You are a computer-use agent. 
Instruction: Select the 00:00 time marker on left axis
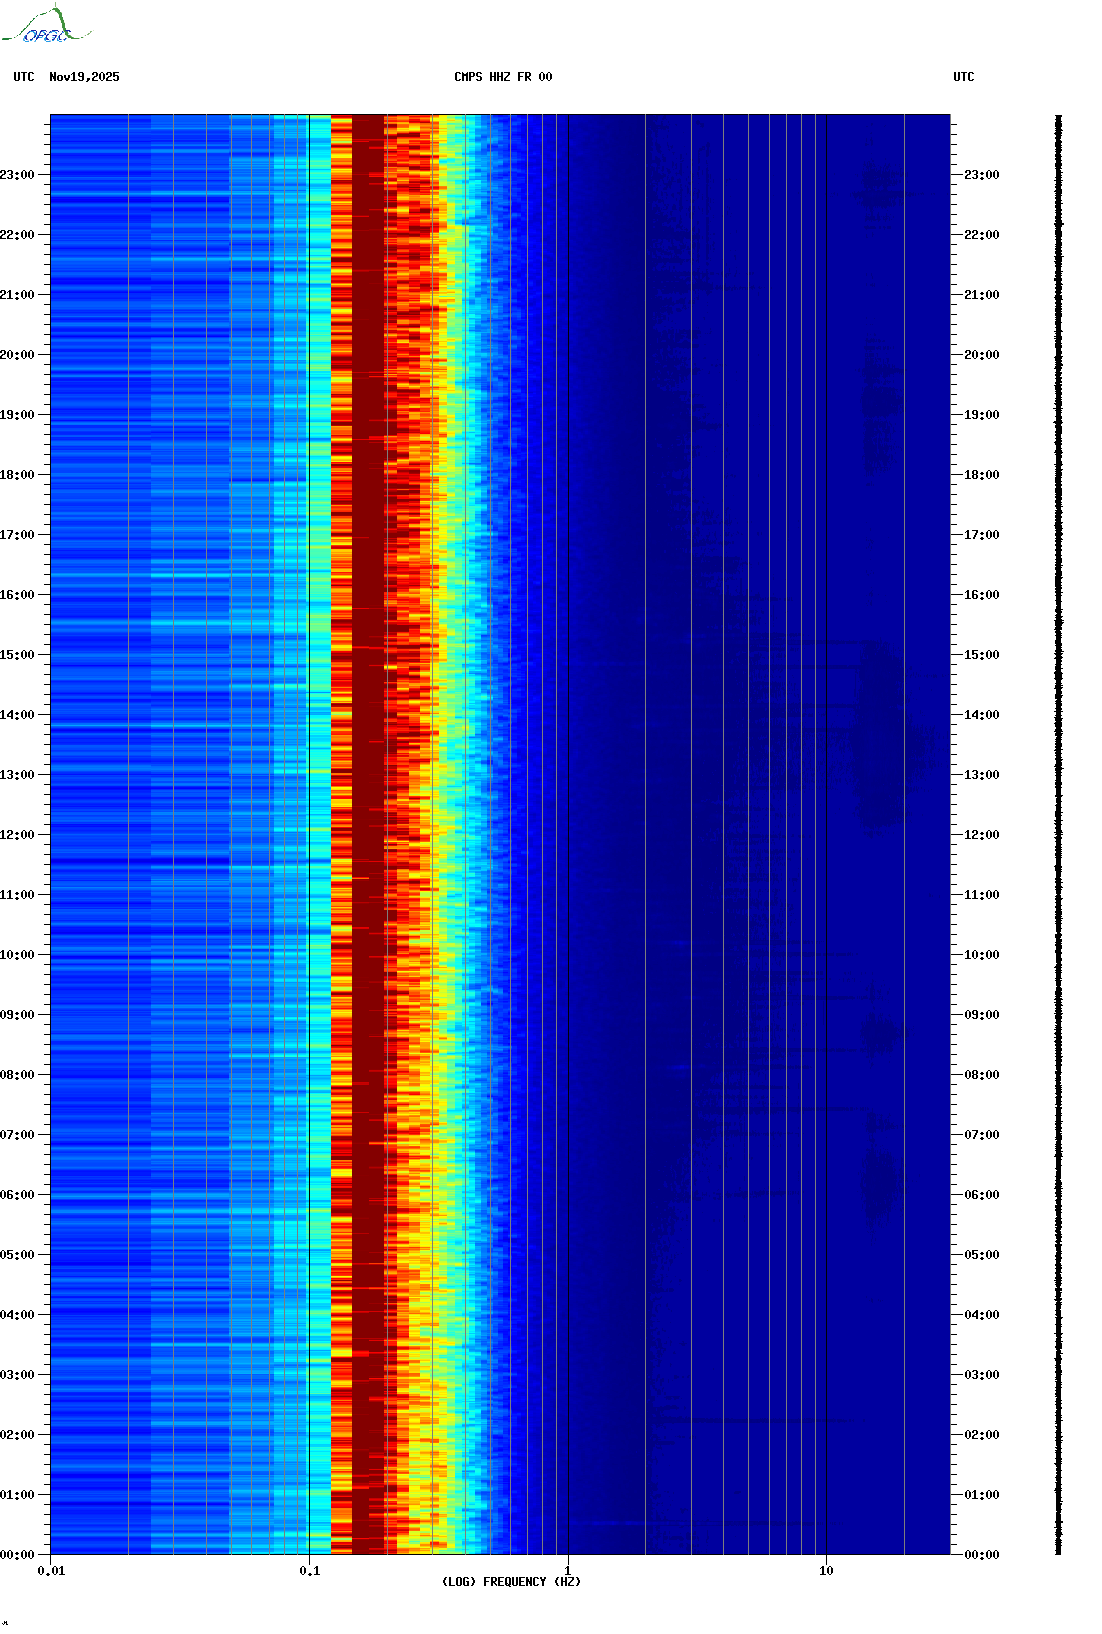pyautogui.click(x=17, y=1555)
